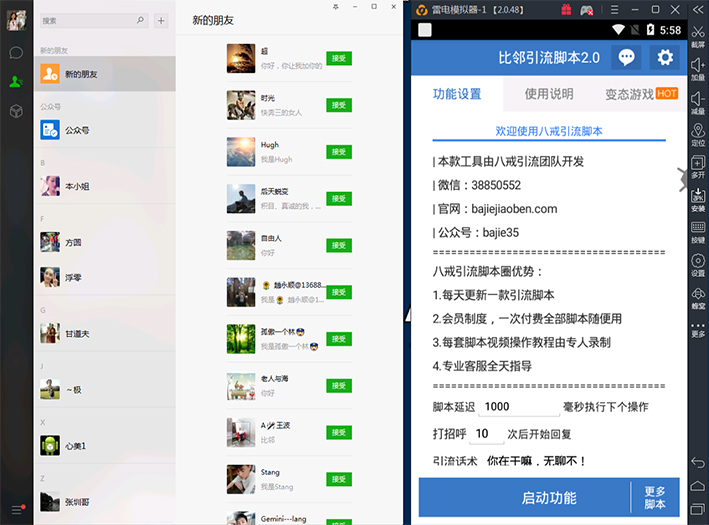The height and width of the screenshot is (525, 709).
Task: Click the battery icon in Android status bar
Action: pyautogui.click(x=650, y=30)
